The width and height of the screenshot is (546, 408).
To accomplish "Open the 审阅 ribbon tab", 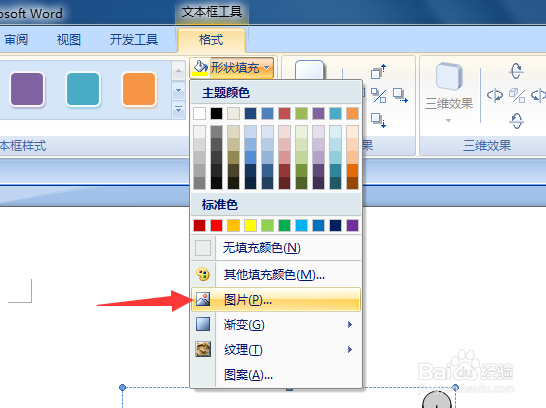I will pyautogui.click(x=16, y=40).
